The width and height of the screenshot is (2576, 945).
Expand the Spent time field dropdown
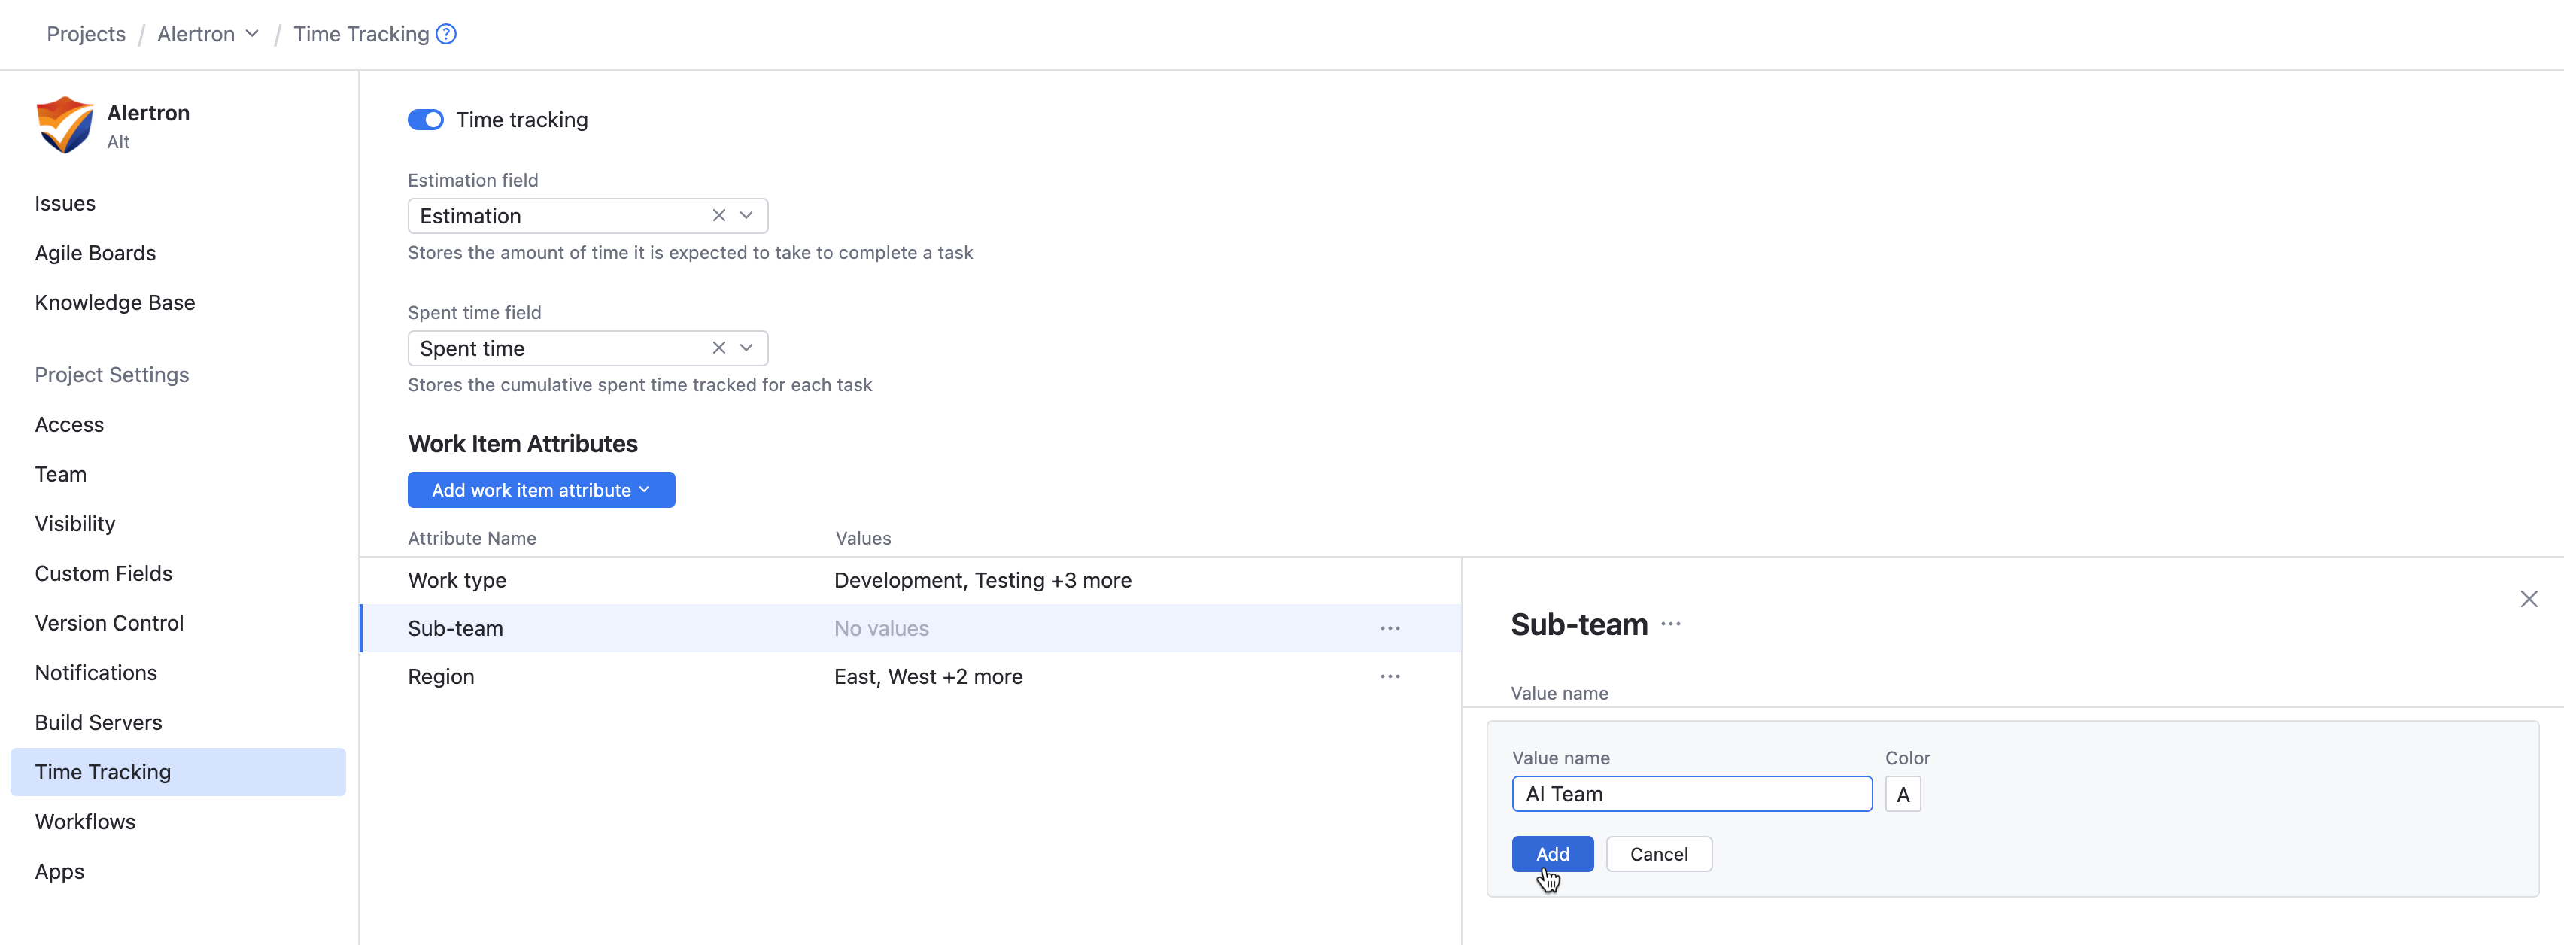pyautogui.click(x=746, y=348)
